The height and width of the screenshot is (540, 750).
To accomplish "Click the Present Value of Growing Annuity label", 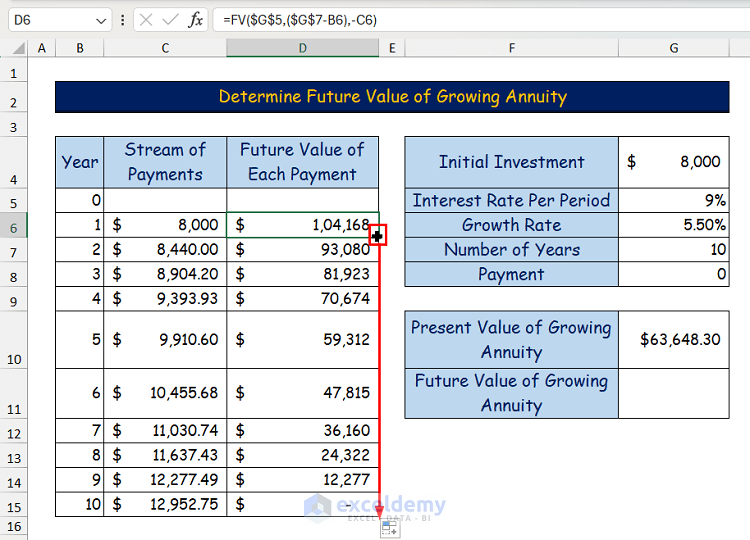I will tap(512, 340).
